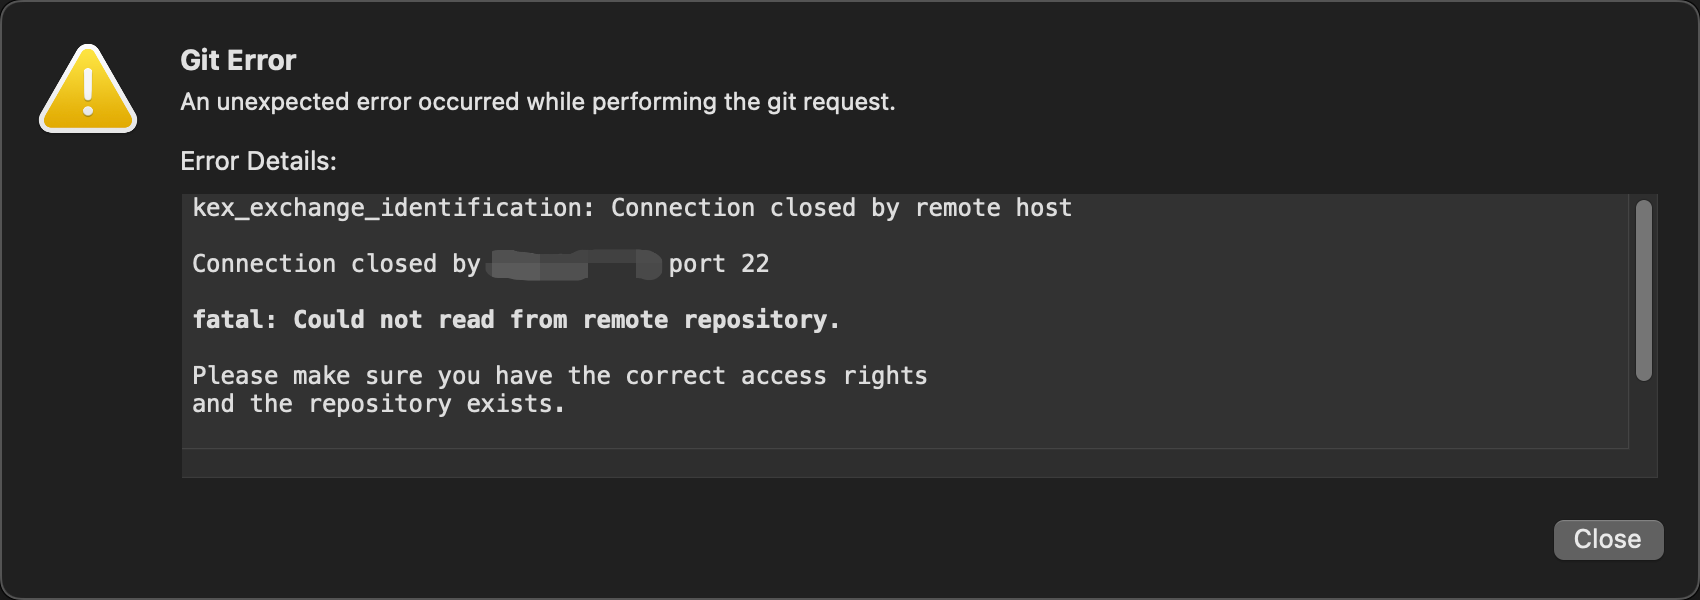Screen dimensions: 1700x600
Task: Click the Close button
Action: coord(1608,539)
